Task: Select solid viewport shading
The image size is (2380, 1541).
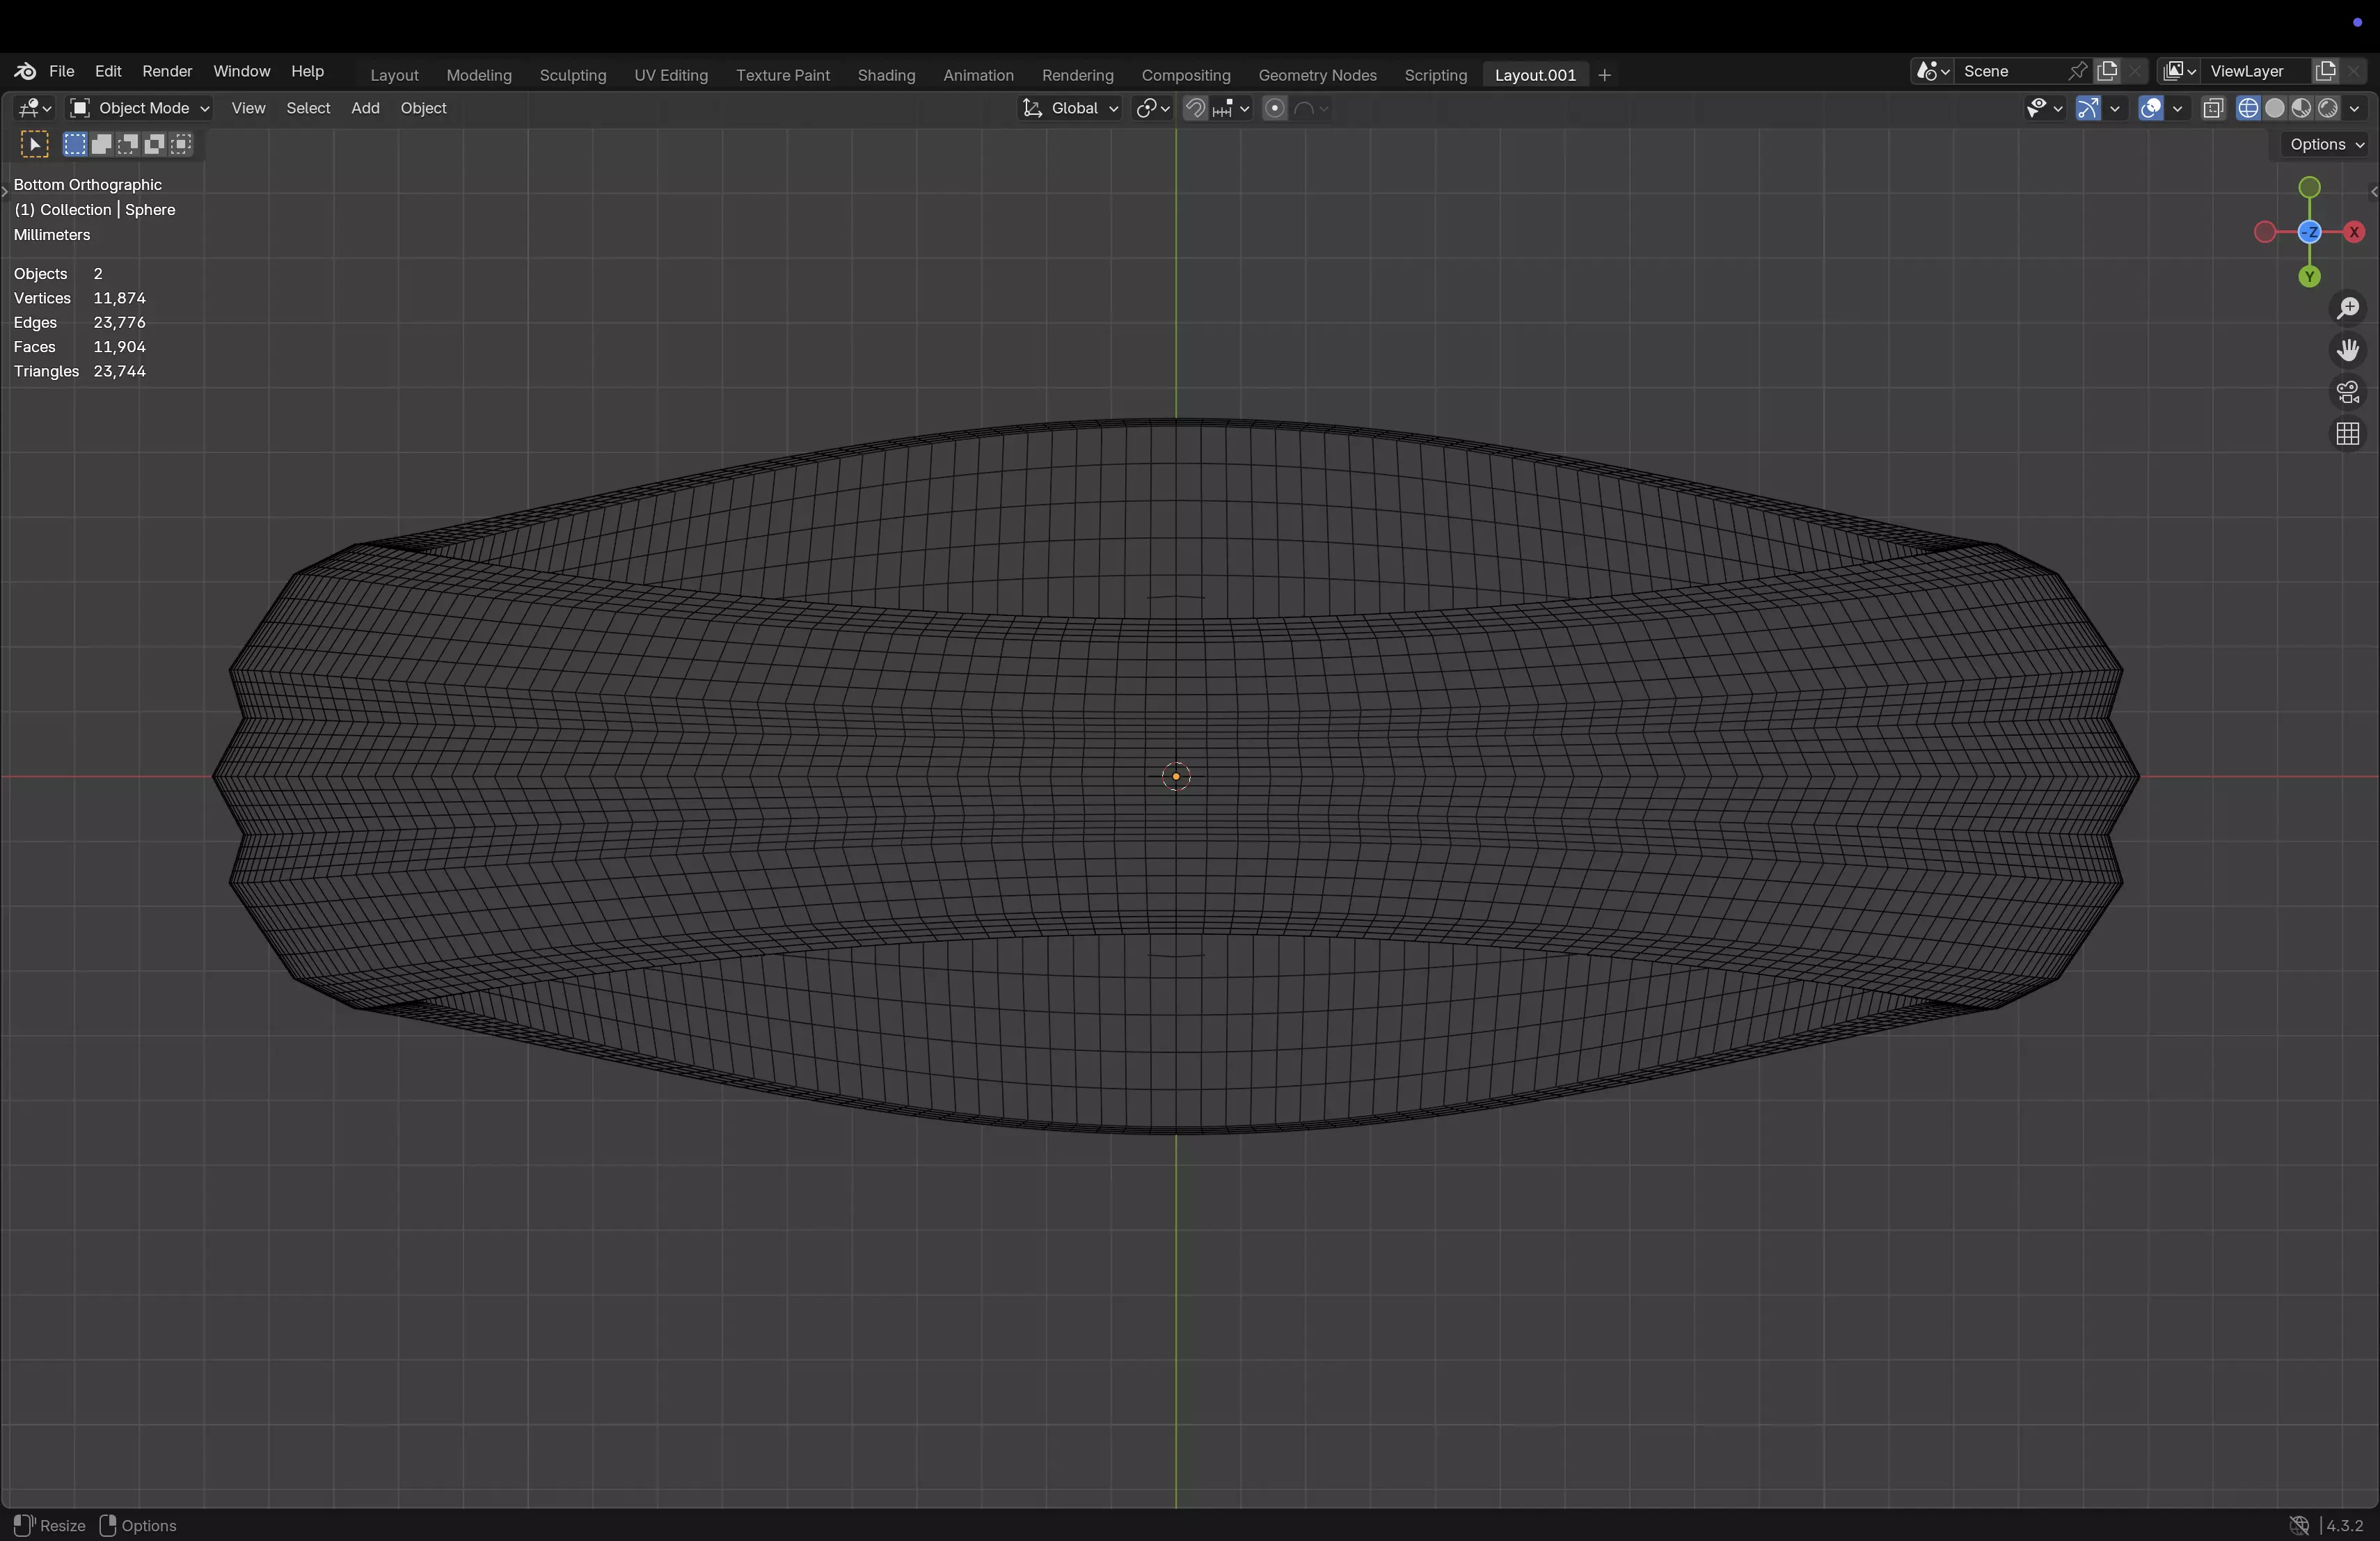Action: (2275, 108)
